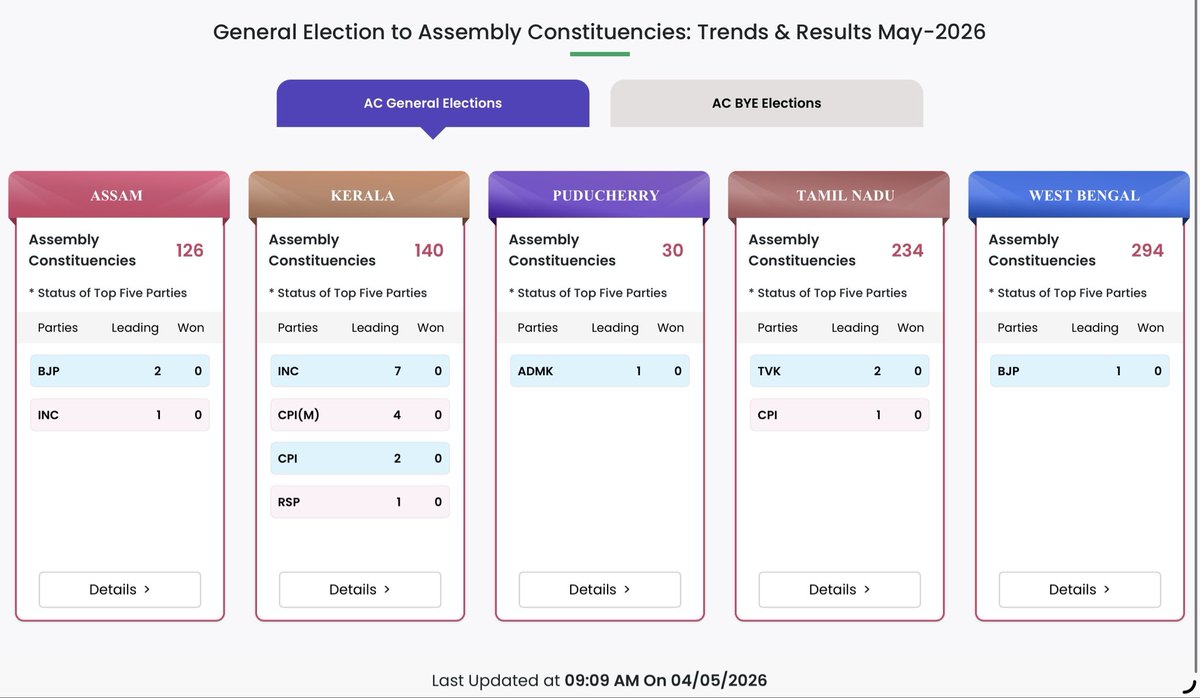1200x698 pixels.
Task: Select the WEST BENGAL card header
Action: [1079, 195]
